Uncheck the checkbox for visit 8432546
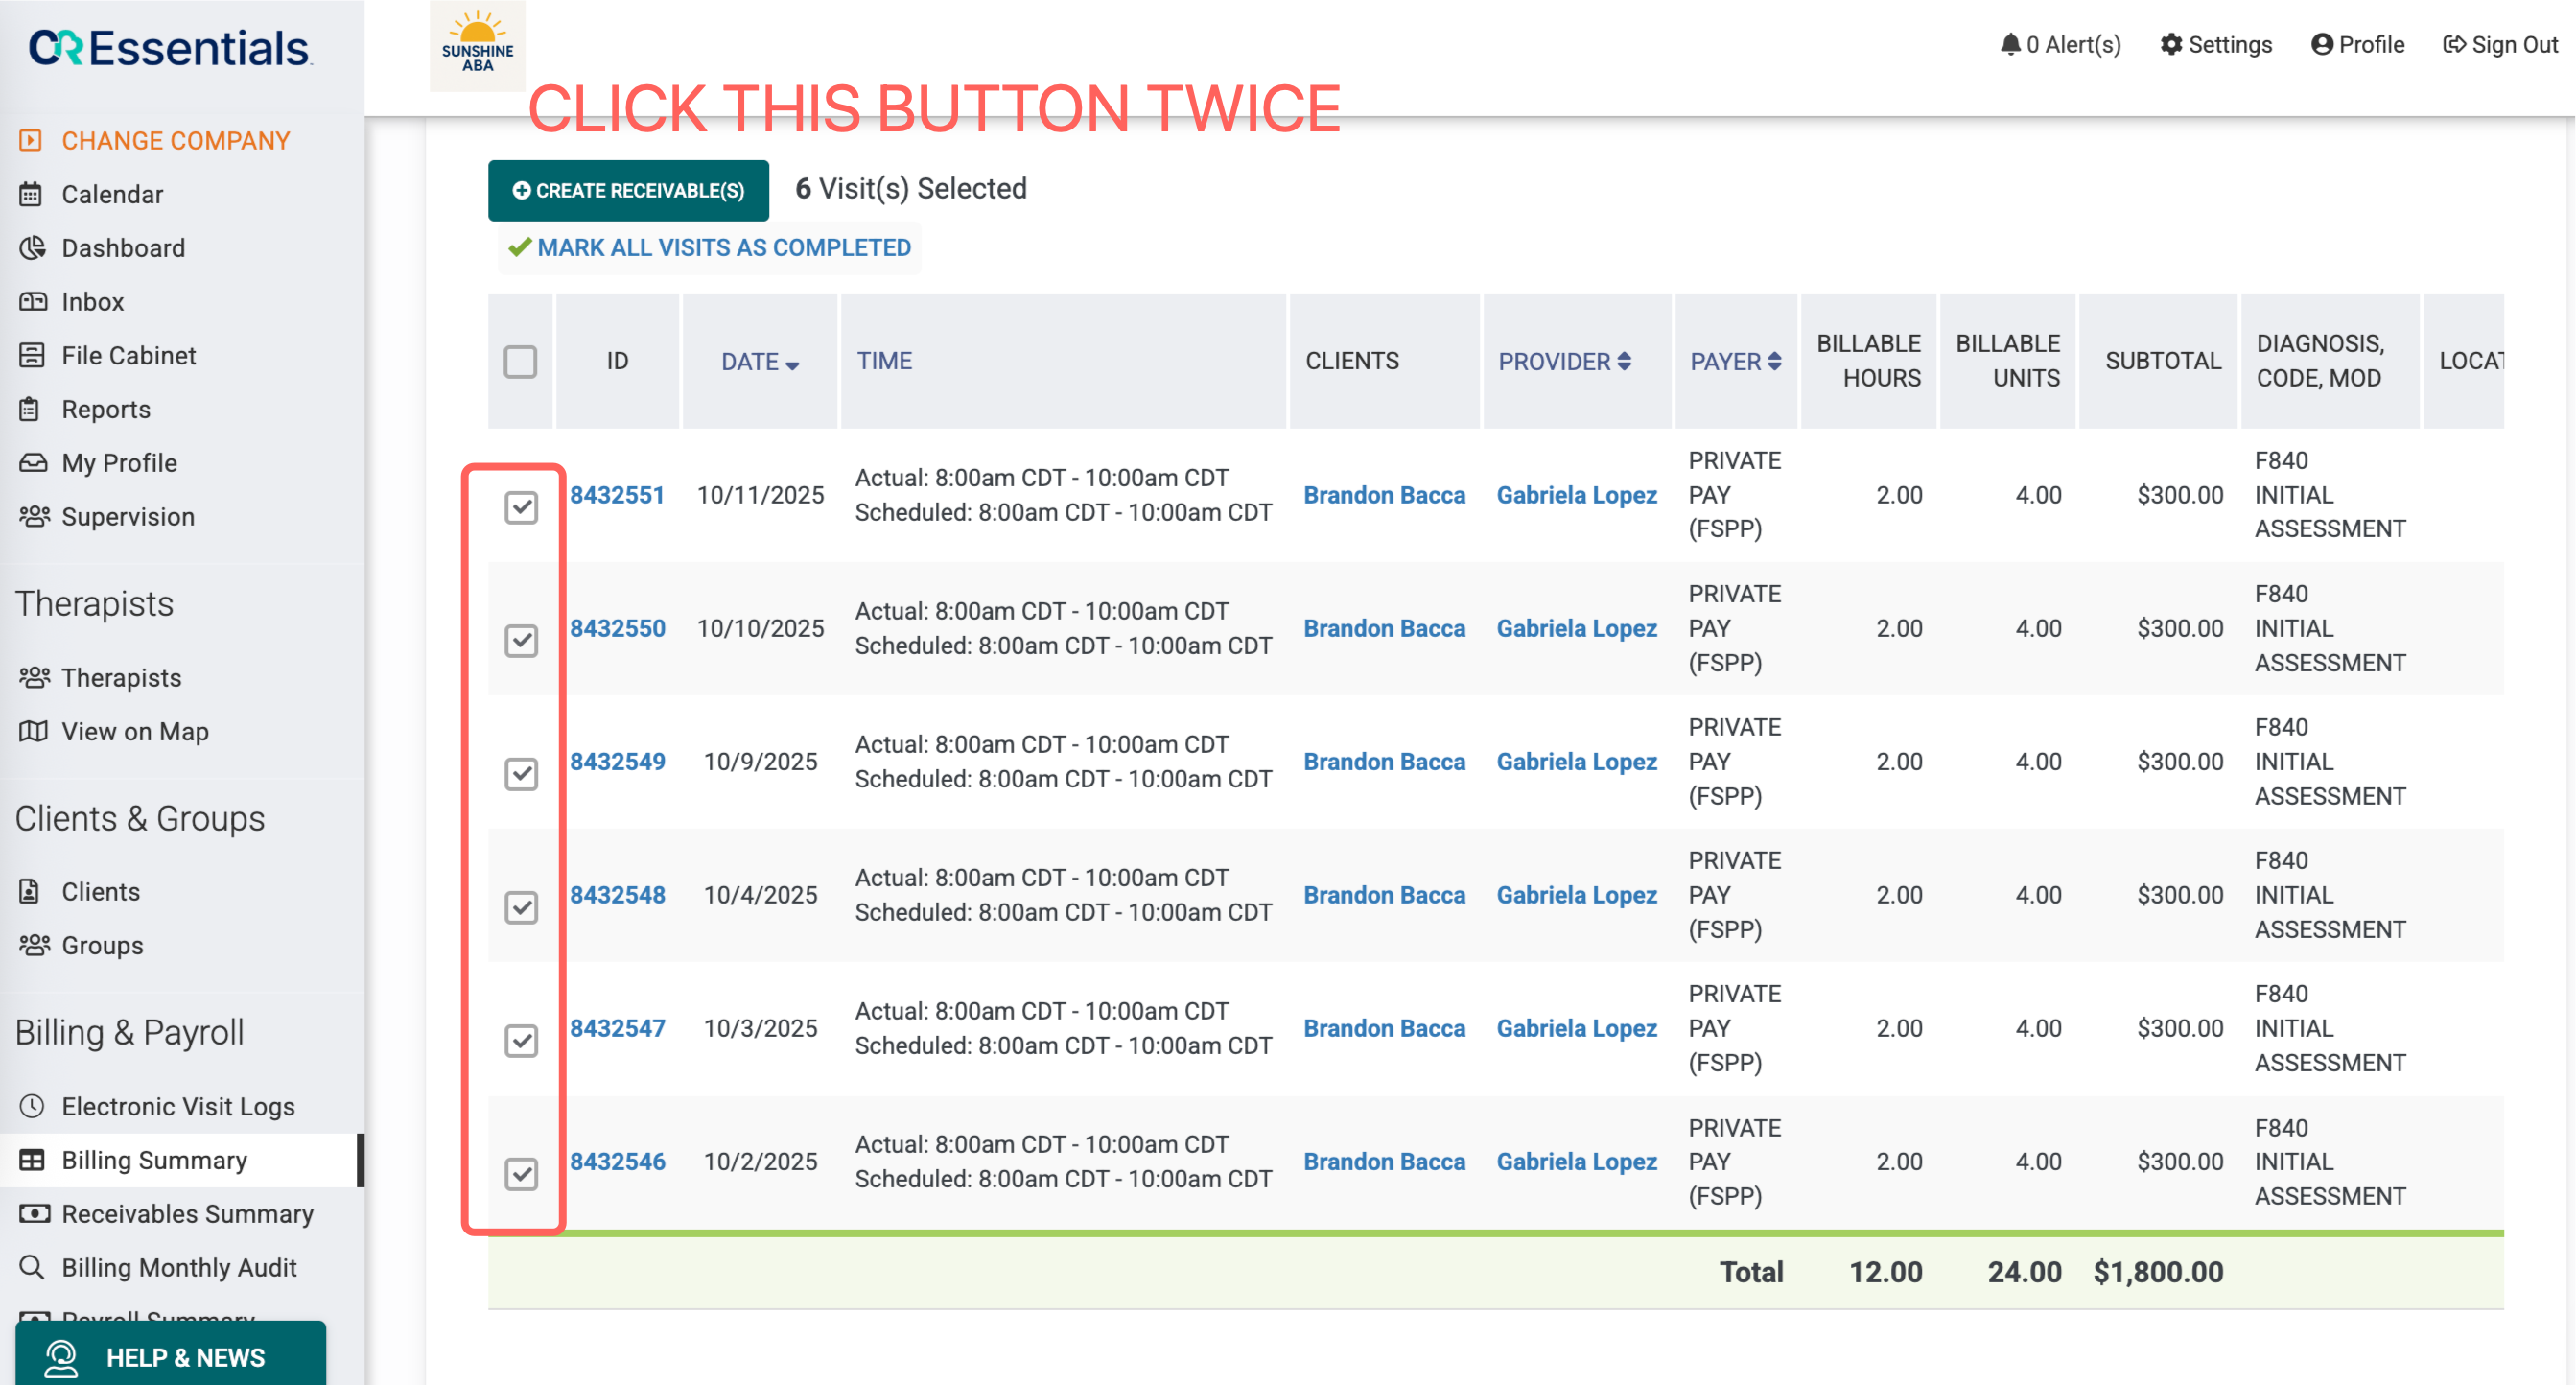This screenshot has height=1385, width=2576. (x=521, y=1173)
